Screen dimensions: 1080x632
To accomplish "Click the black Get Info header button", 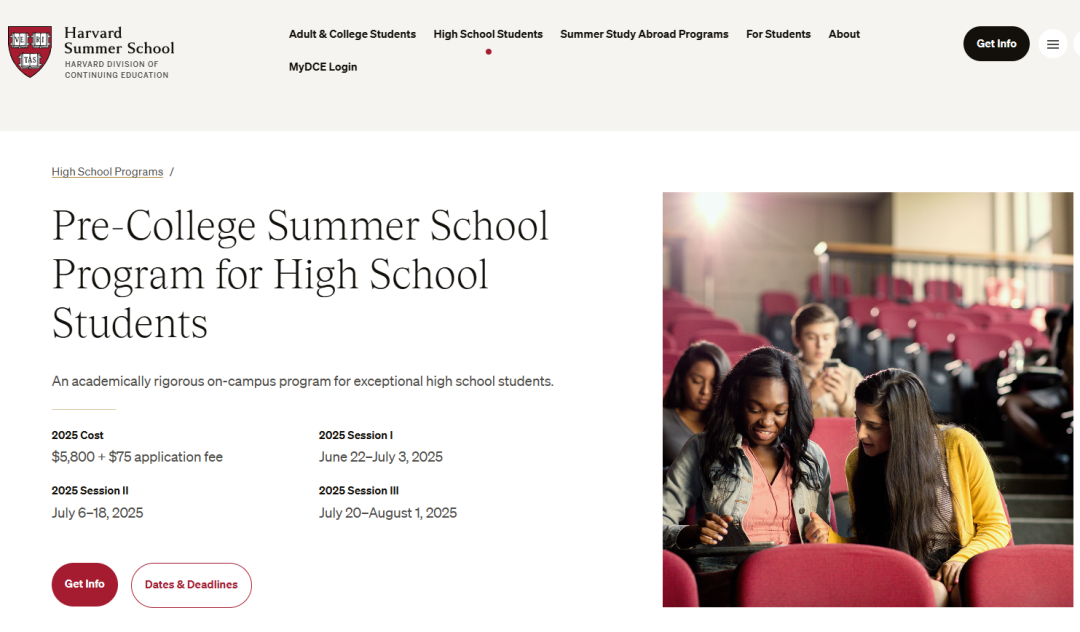I will pos(996,43).
